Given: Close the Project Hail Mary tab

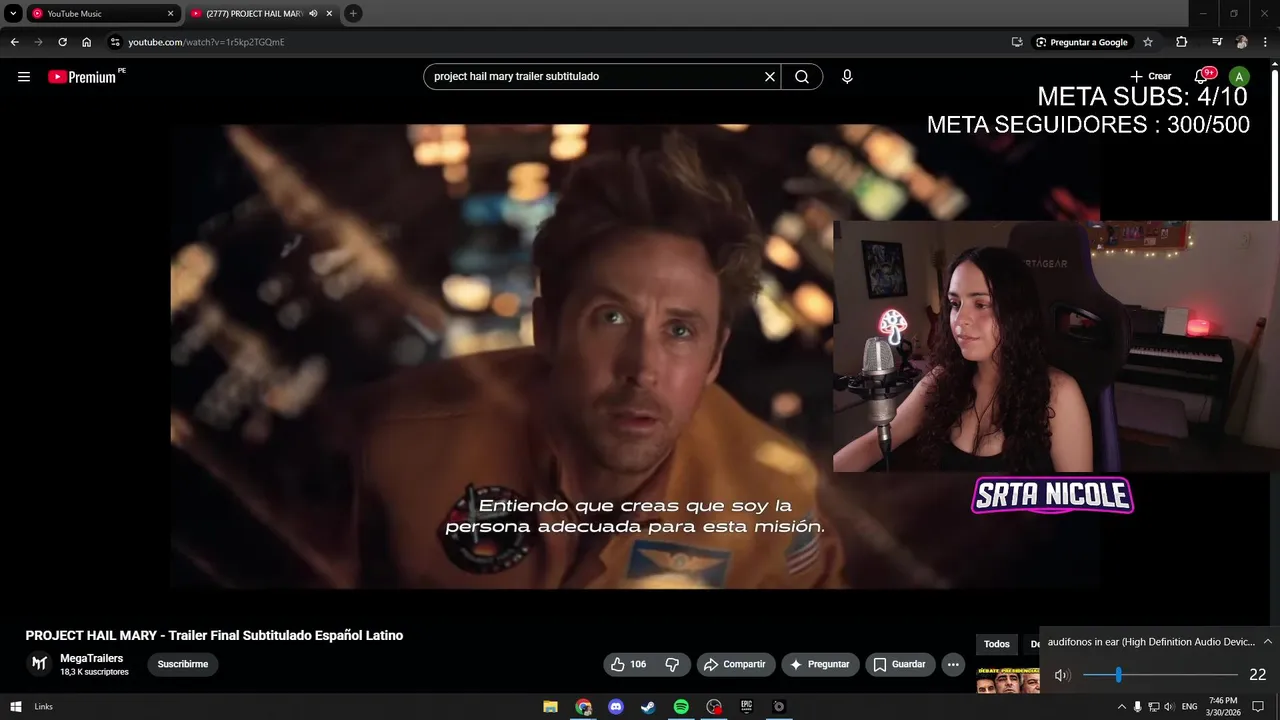Looking at the screenshot, I should tap(329, 14).
